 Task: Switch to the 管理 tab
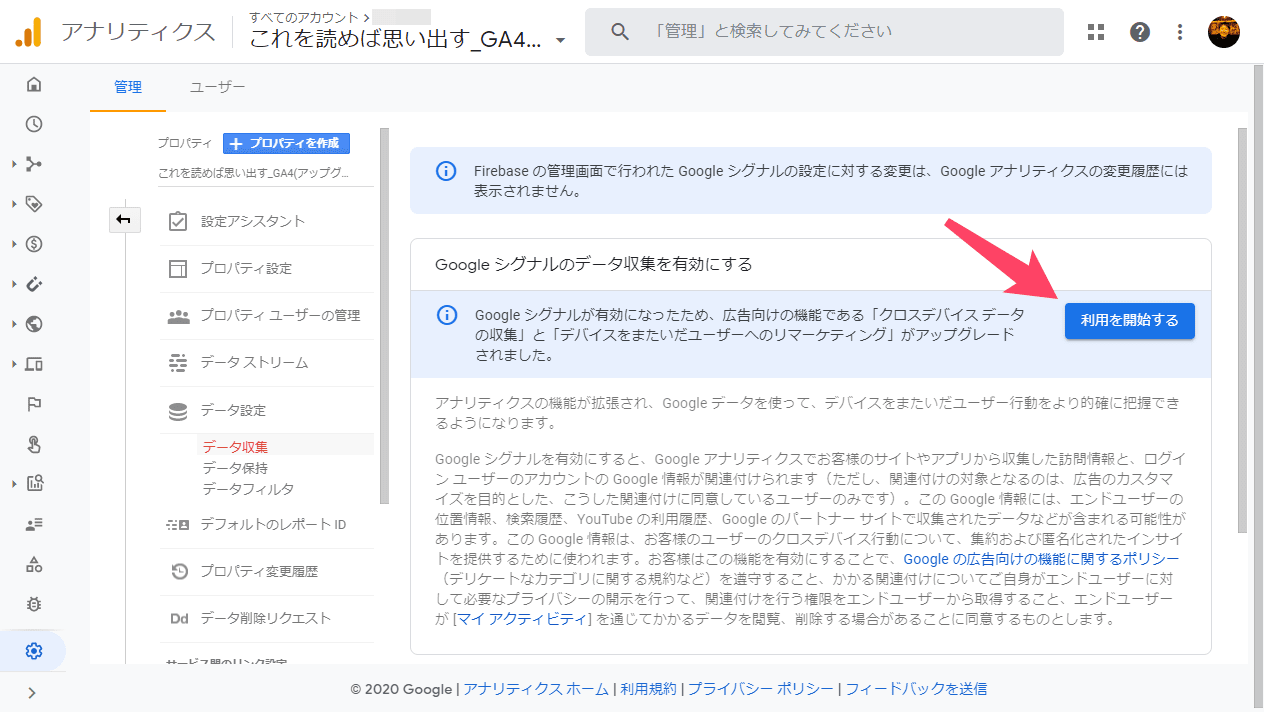[x=128, y=87]
